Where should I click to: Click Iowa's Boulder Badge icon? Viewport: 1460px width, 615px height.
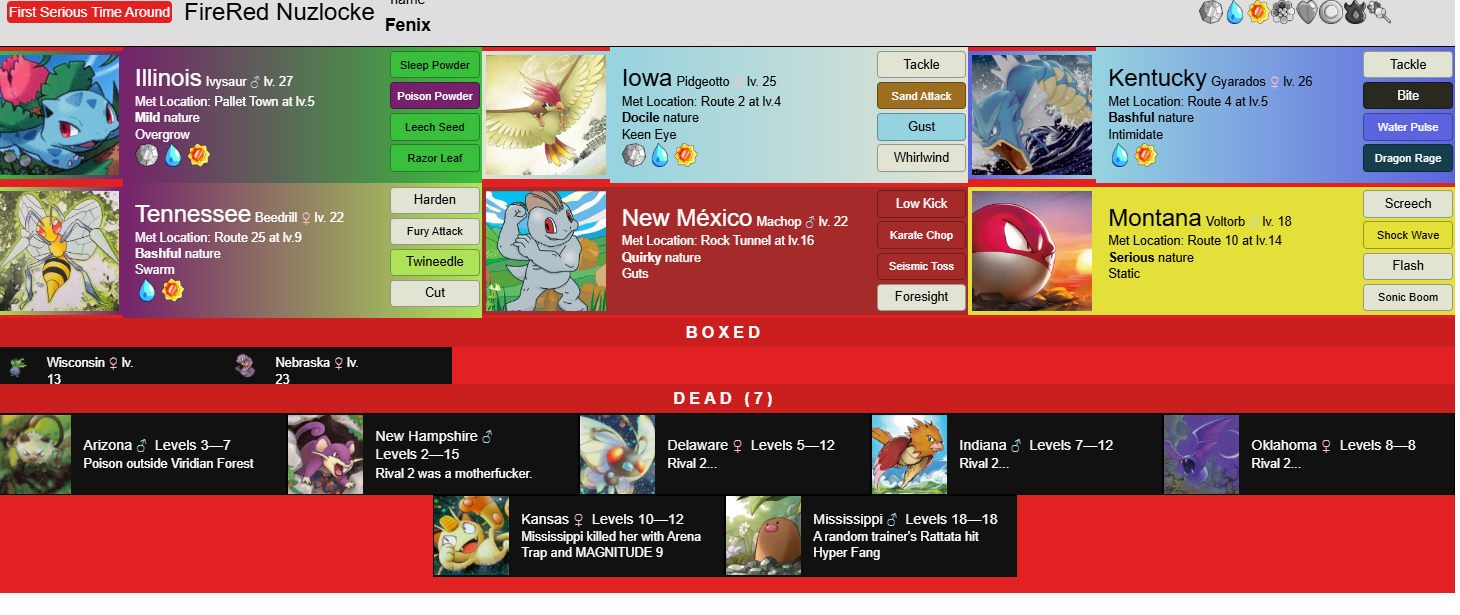pos(634,155)
